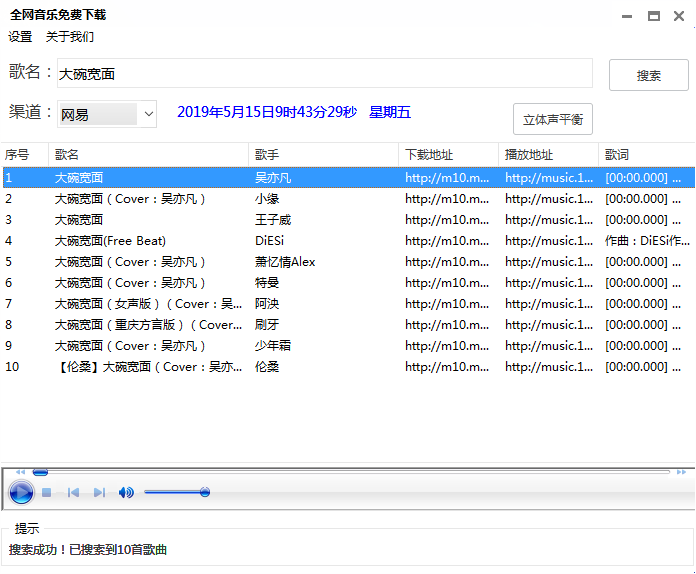Click the rewind arrows left of seek bar
The height and width of the screenshot is (574, 696).
(20, 472)
